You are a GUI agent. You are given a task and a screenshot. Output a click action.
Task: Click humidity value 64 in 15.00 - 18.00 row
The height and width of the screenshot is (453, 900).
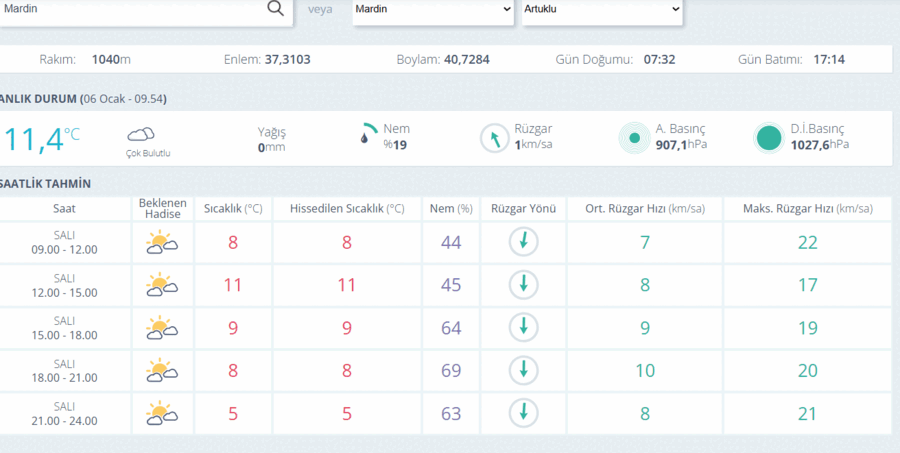point(451,328)
